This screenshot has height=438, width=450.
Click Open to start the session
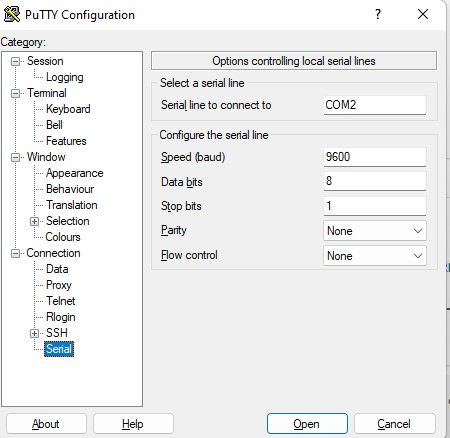(307, 424)
